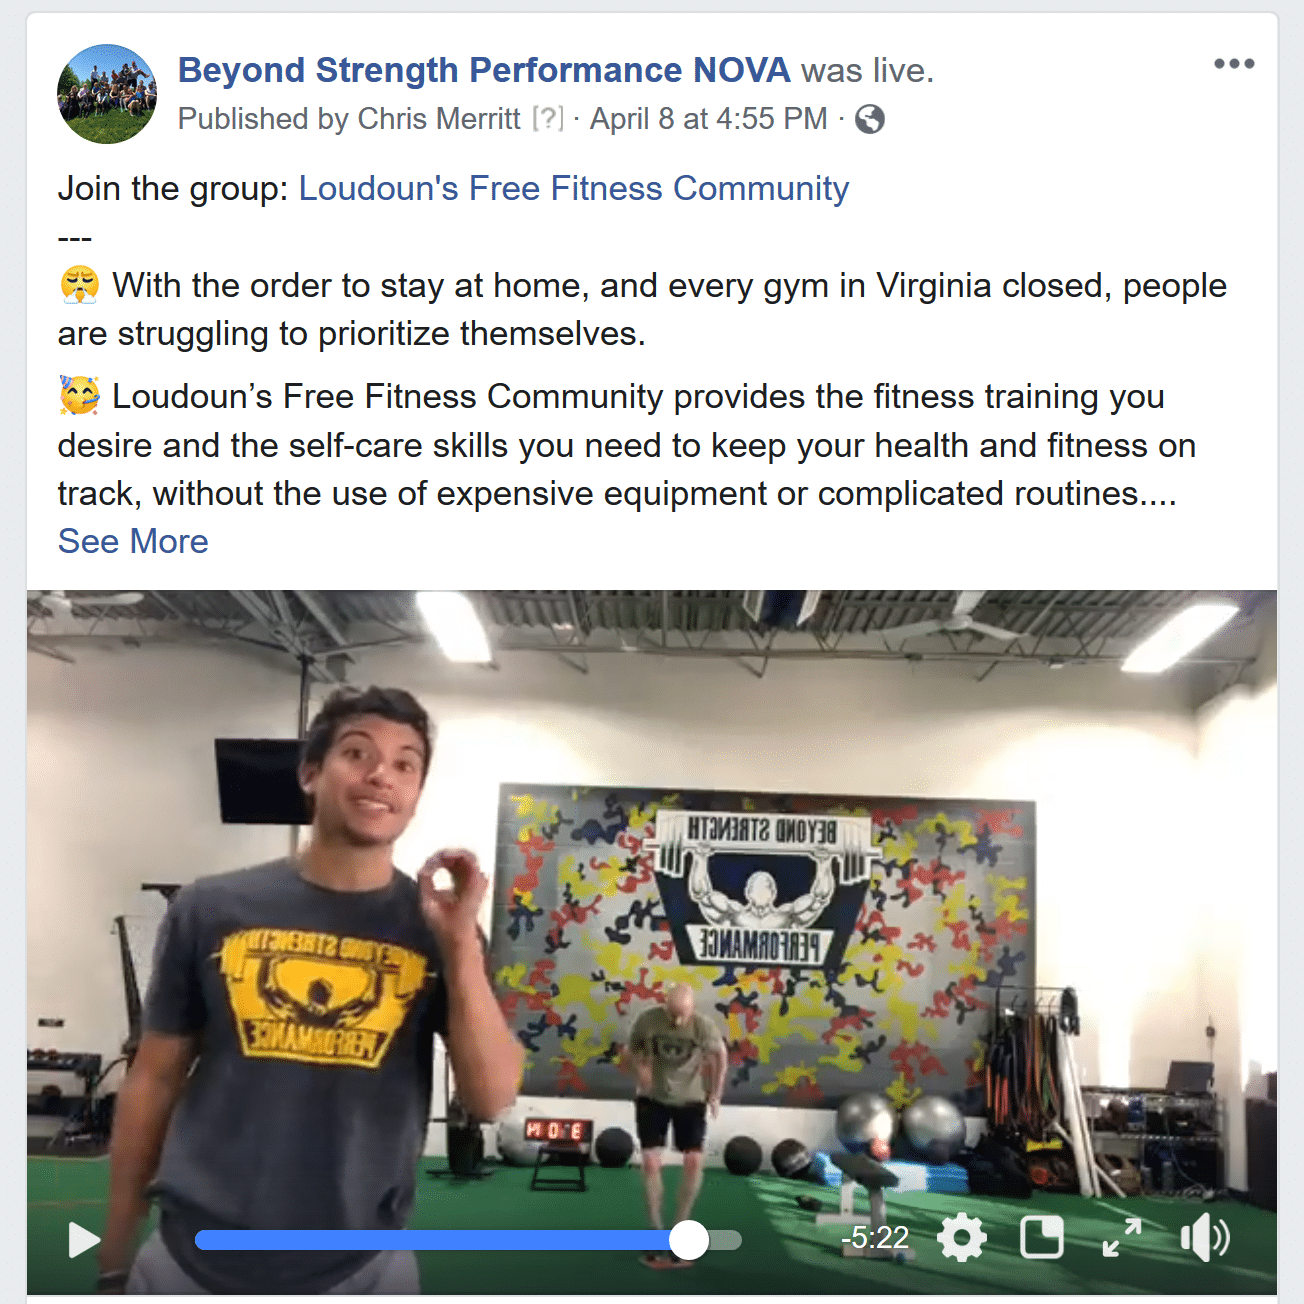The image size is (1304, 1304).
Task: Click the video progress slider handle
Action: click(689, 1240)
